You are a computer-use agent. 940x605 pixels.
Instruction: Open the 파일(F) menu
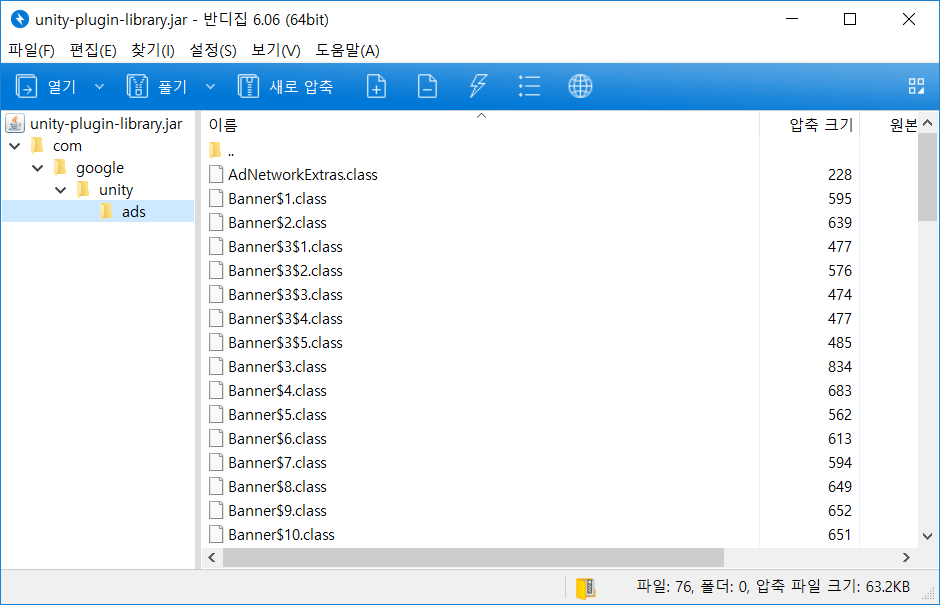pyautogui.click(x=31, y=50)
